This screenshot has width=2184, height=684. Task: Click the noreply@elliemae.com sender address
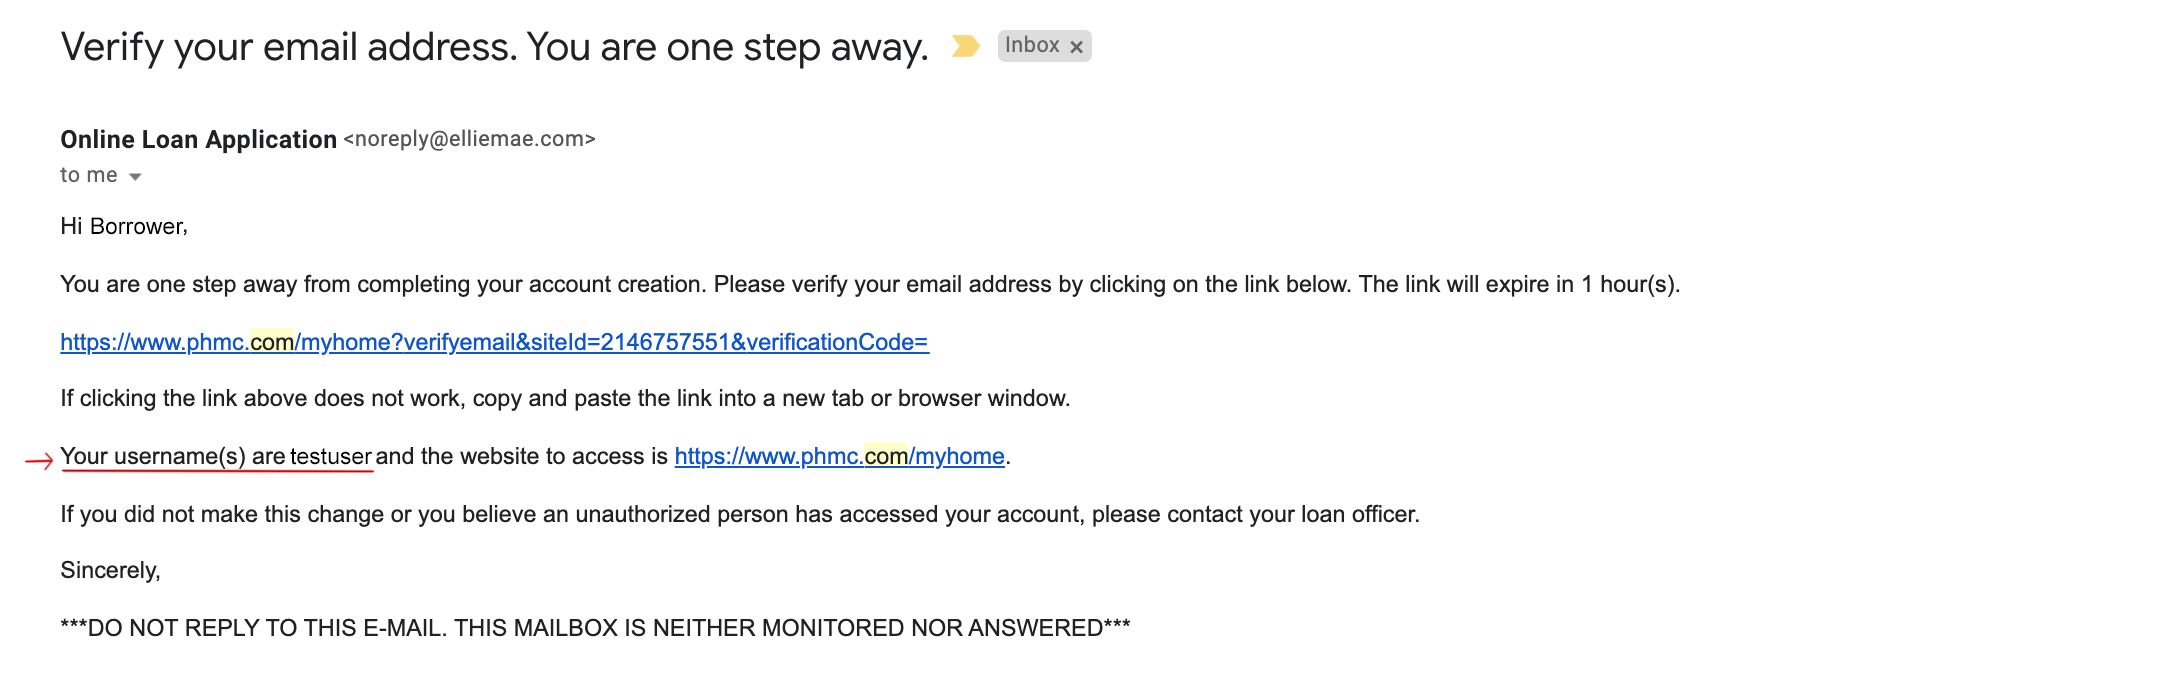[470, 139]
